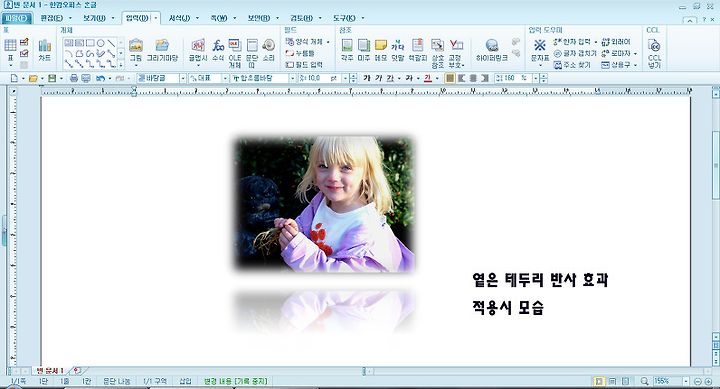Open the 편집(E) menu
Image resolution: width=720 pixels, height=389 pixels.
51,18
